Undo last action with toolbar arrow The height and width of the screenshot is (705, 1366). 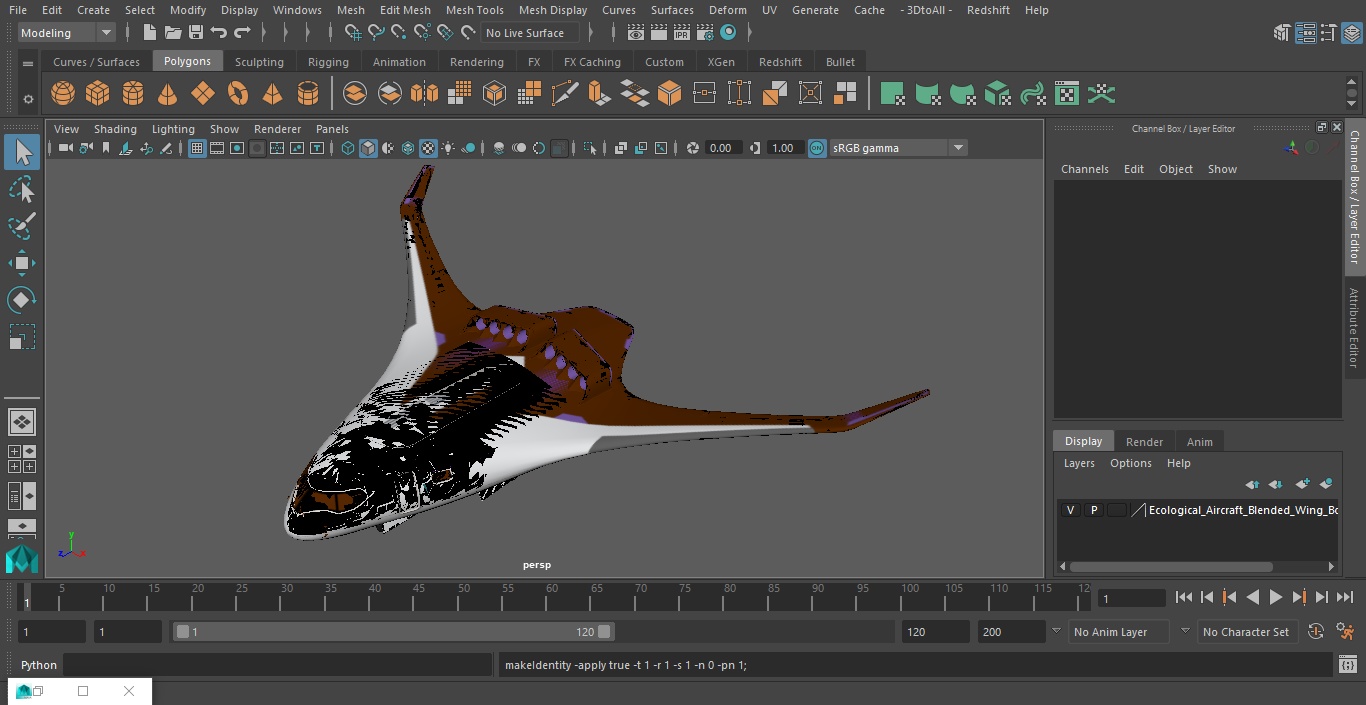(x=219, y=33)
